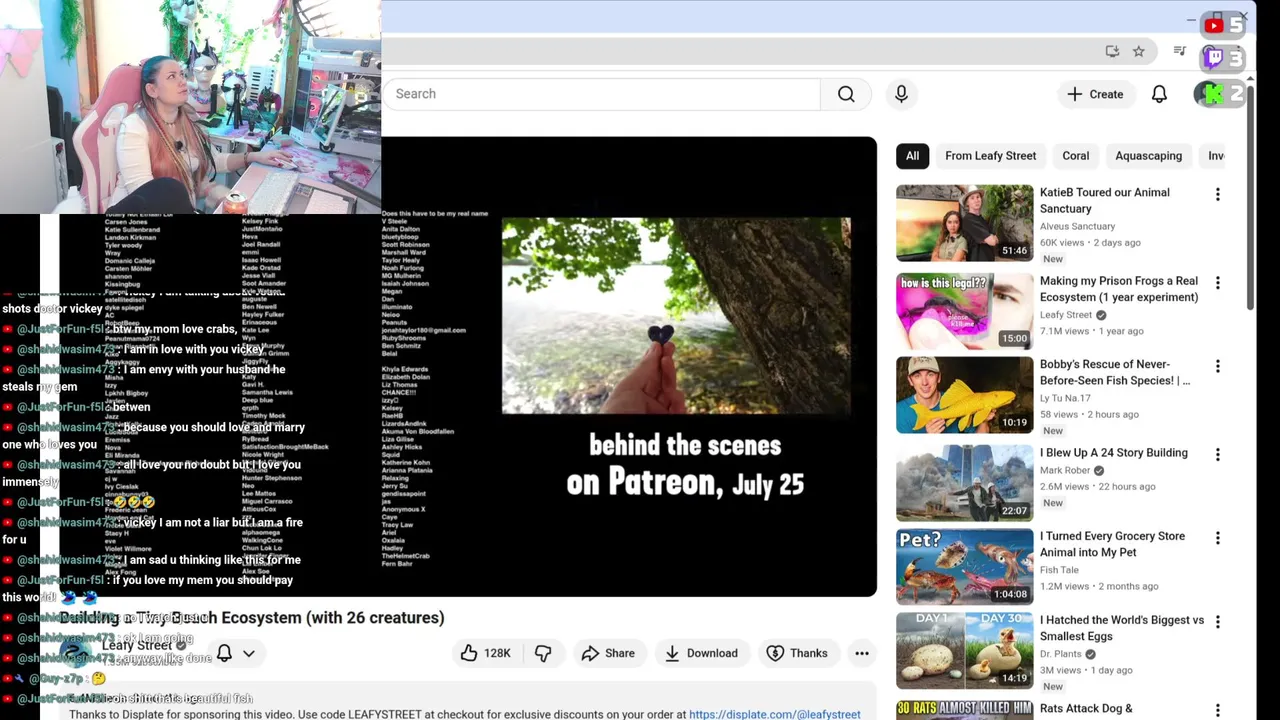Click the Fish Tale channel name
This screenshot has height=720, width=1280.
(x=1059, y=570)
